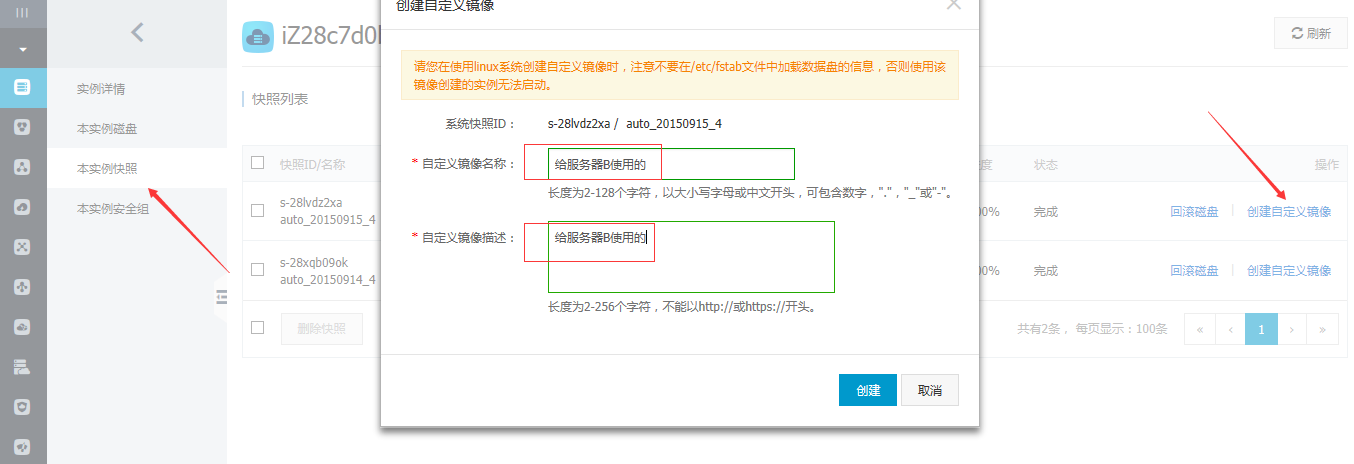Click the server rack icon in left rail
Screen dimensions: 1354x464
point(22,367)
